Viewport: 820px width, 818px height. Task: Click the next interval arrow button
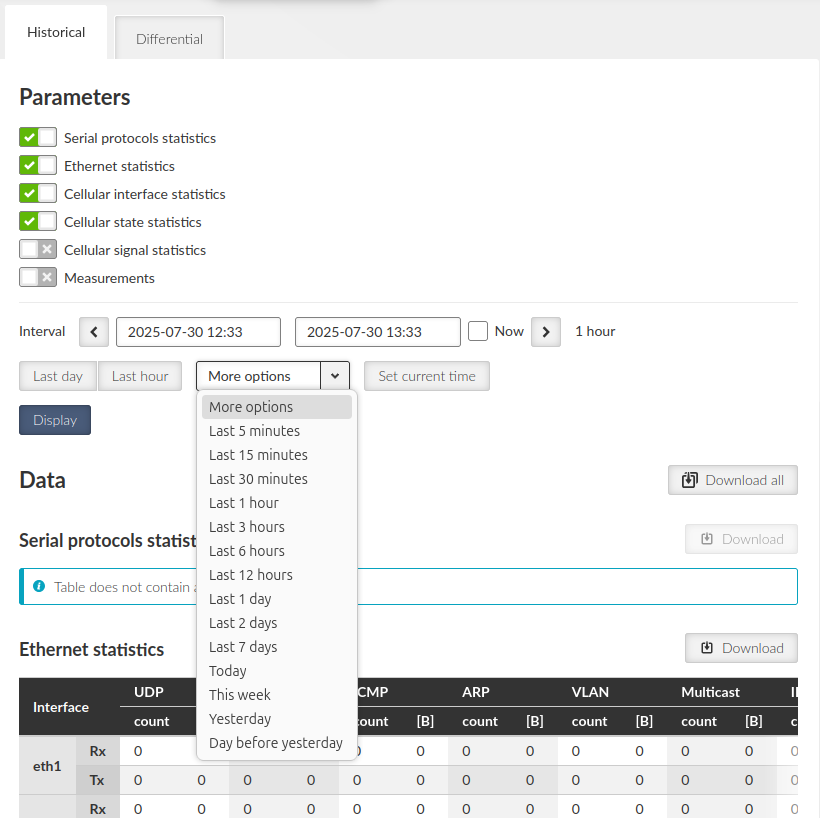point(545,332)
